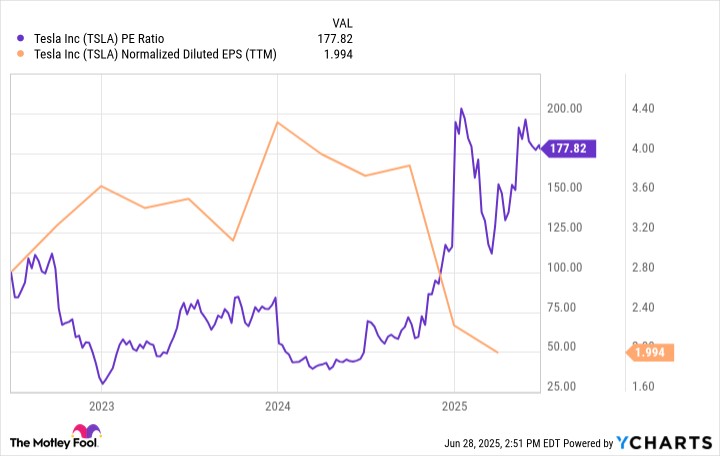Click the 1.994 value in legend
The width and height of the screenshot is (720, 456).
(x=338, y=54)
